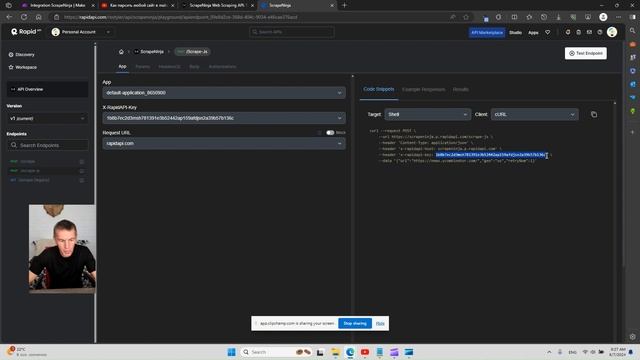The width and height of the screenshot is (640, 360).
Task: Open a new browser tab
Action: click(344, 5)
